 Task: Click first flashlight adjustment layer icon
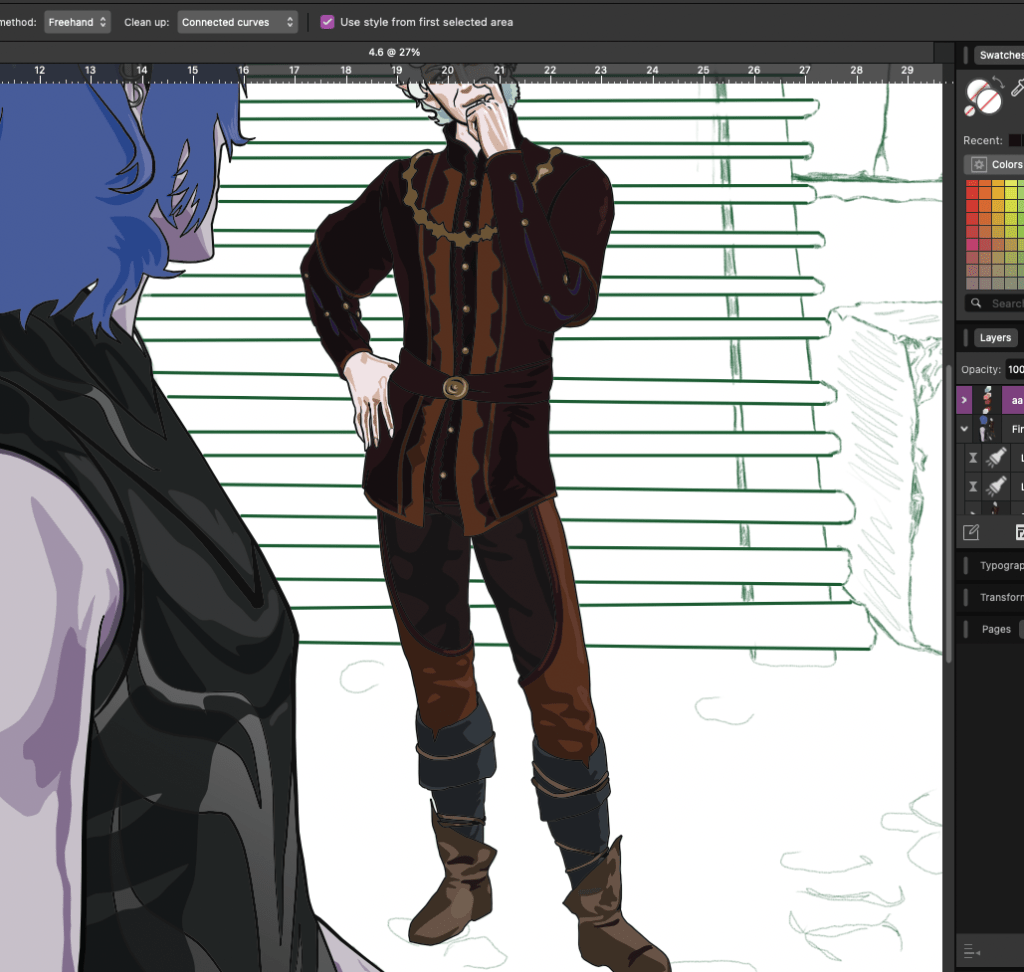pyautogui.click(x=996, y=457)
